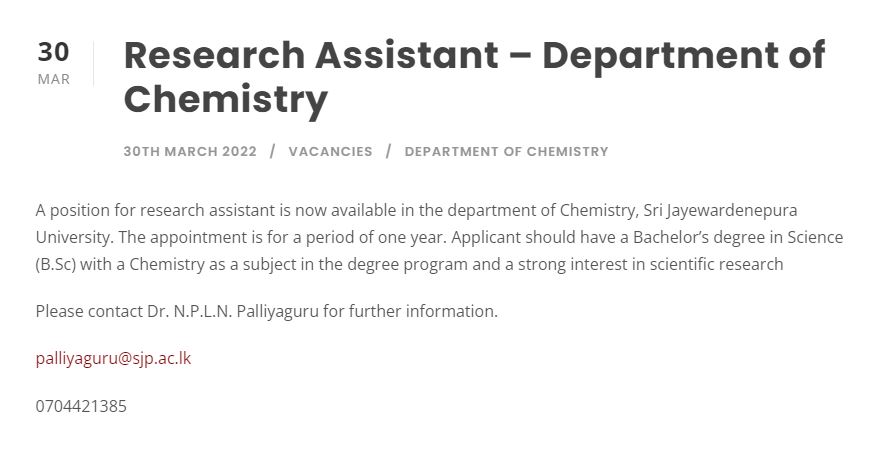883x465 pixels.
Task: Click the 'further information' text
Action: (x=423, y=311)
